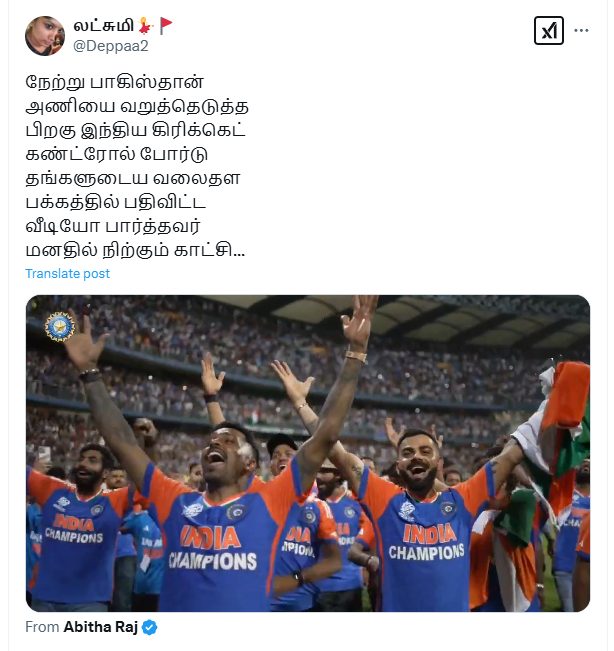The width and height of the screenshot is (614, 651).
Task: Open the Abitha Raj source account
Action: pos(100,627)
